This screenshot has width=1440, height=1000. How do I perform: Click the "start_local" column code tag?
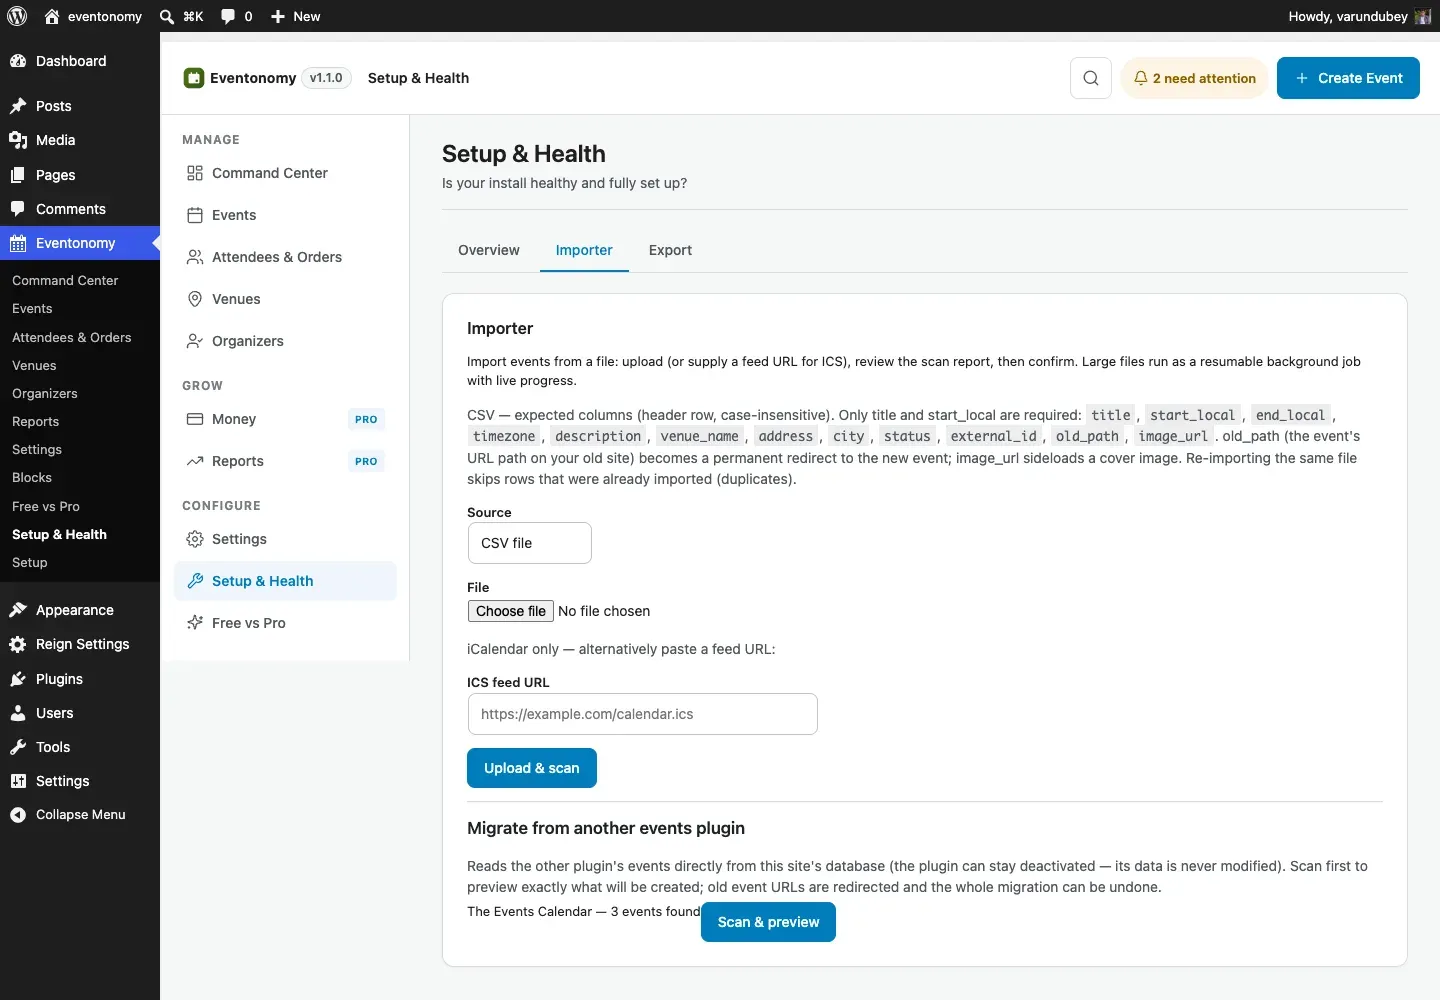coord(1192,415)
